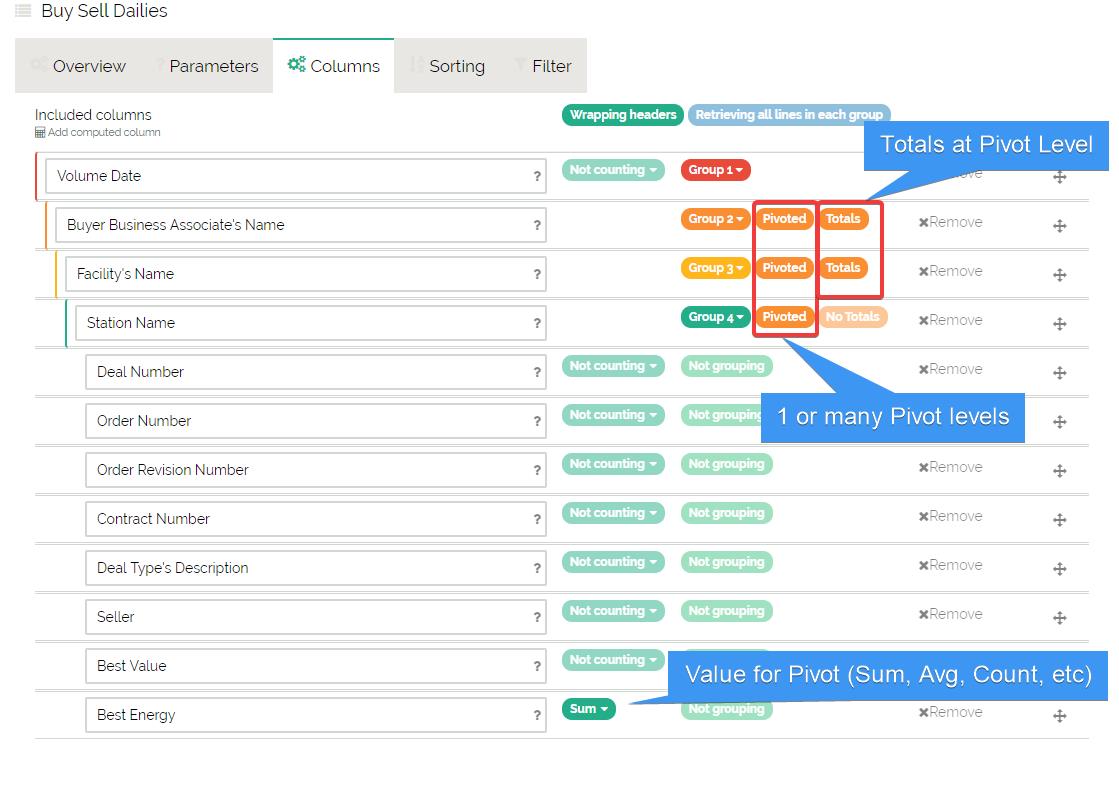Open the Sum aggregate dropdown for Best Energy
The image size is (1119, 799).
(588, 709)
